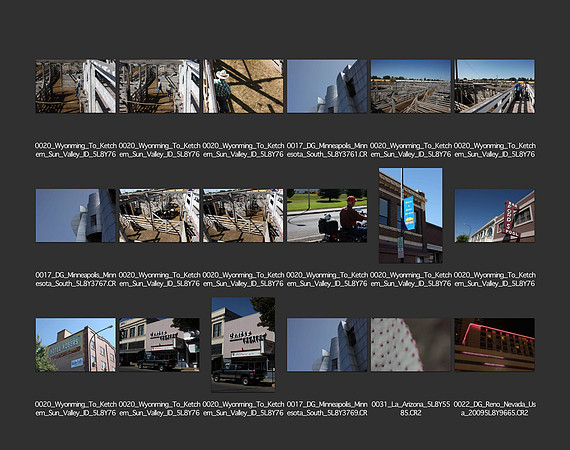The height and width of the screenshot is (450, 570).
Task: Open wide stockyard pens thumbnail under blue sky
Action: (411, 86)
